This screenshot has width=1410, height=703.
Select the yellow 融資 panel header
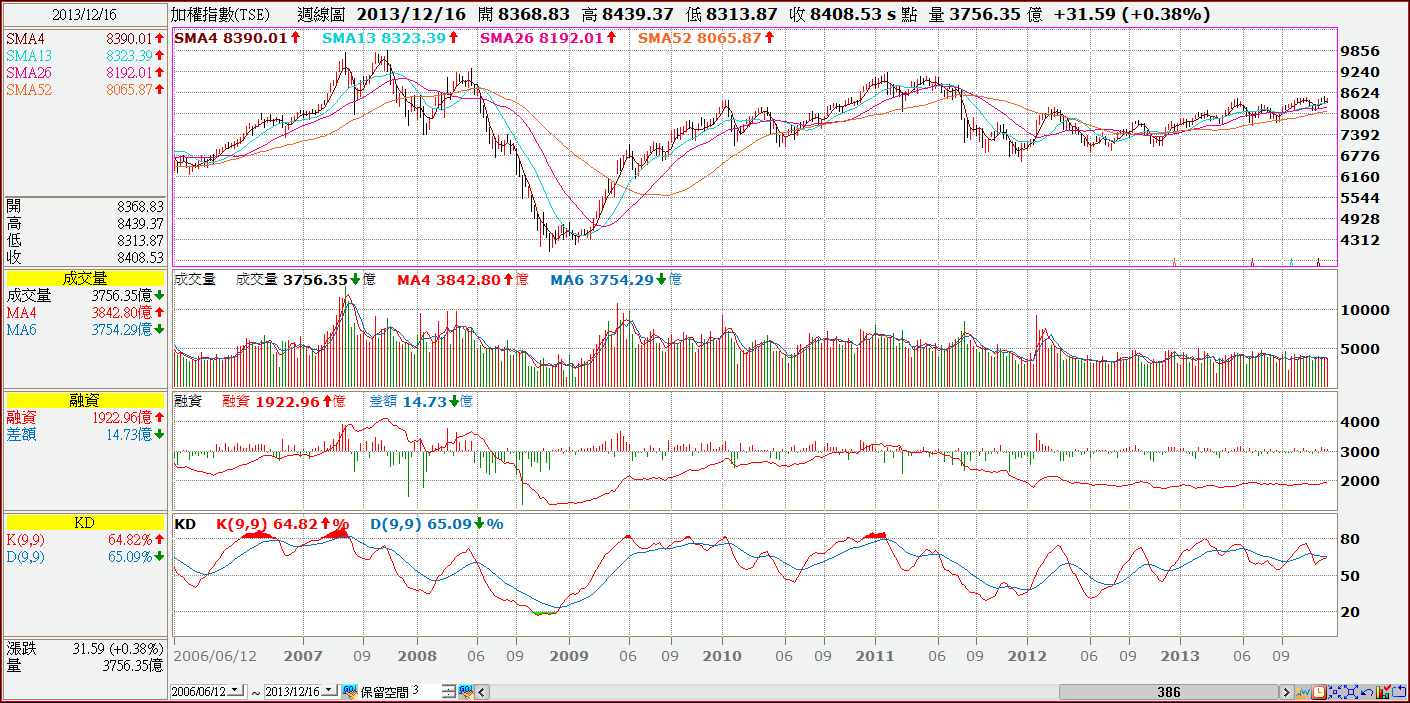coord(84,400)
